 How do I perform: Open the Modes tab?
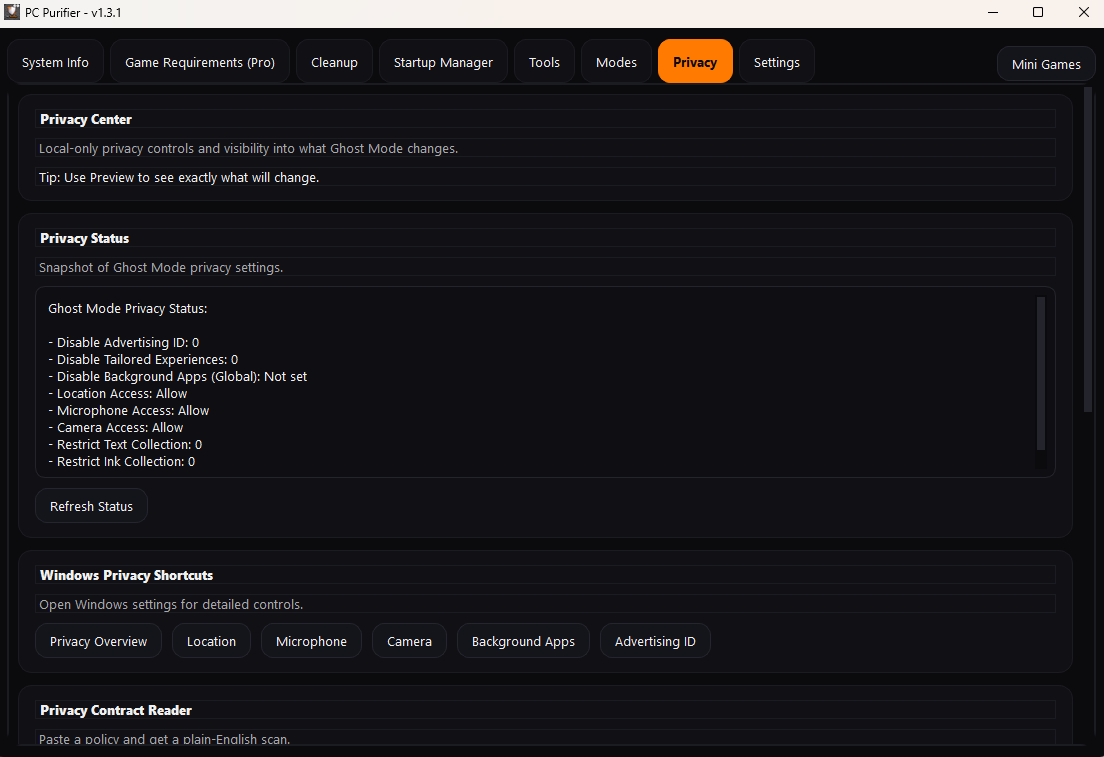(x=616, y=61)
